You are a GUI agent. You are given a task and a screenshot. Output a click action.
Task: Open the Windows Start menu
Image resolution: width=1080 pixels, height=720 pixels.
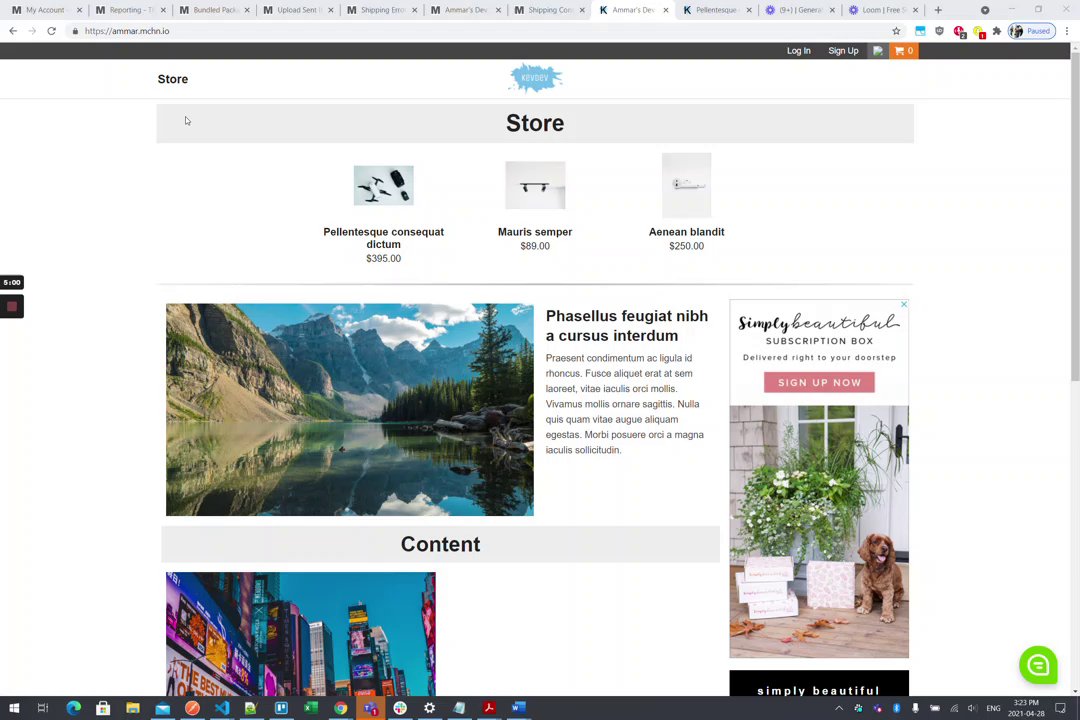click(14, 708)
